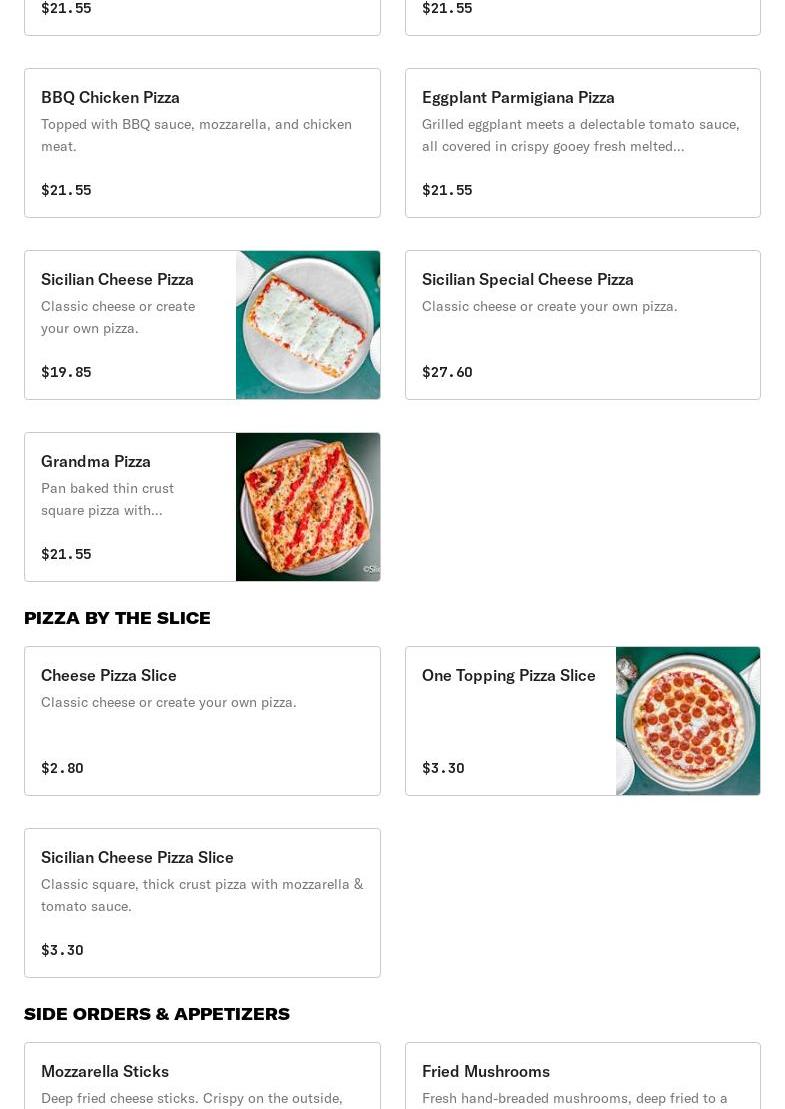
Task: Open the pepperoni pizza thumbnail
Action: [x=687, y=721]
